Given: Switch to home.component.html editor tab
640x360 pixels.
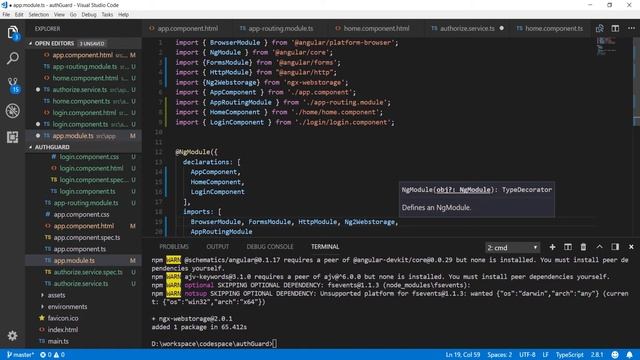Looking at the screenshot, I should [376, 29].
